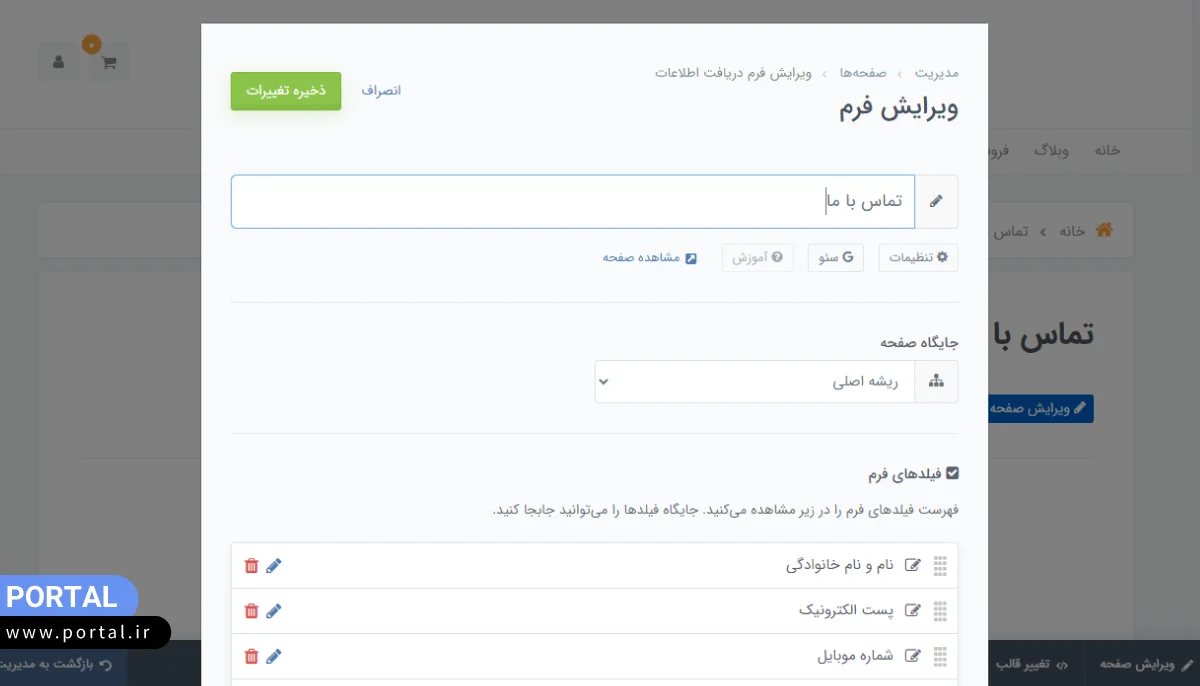Select وبلاگ in the navigation menu

click(1052, 151)
